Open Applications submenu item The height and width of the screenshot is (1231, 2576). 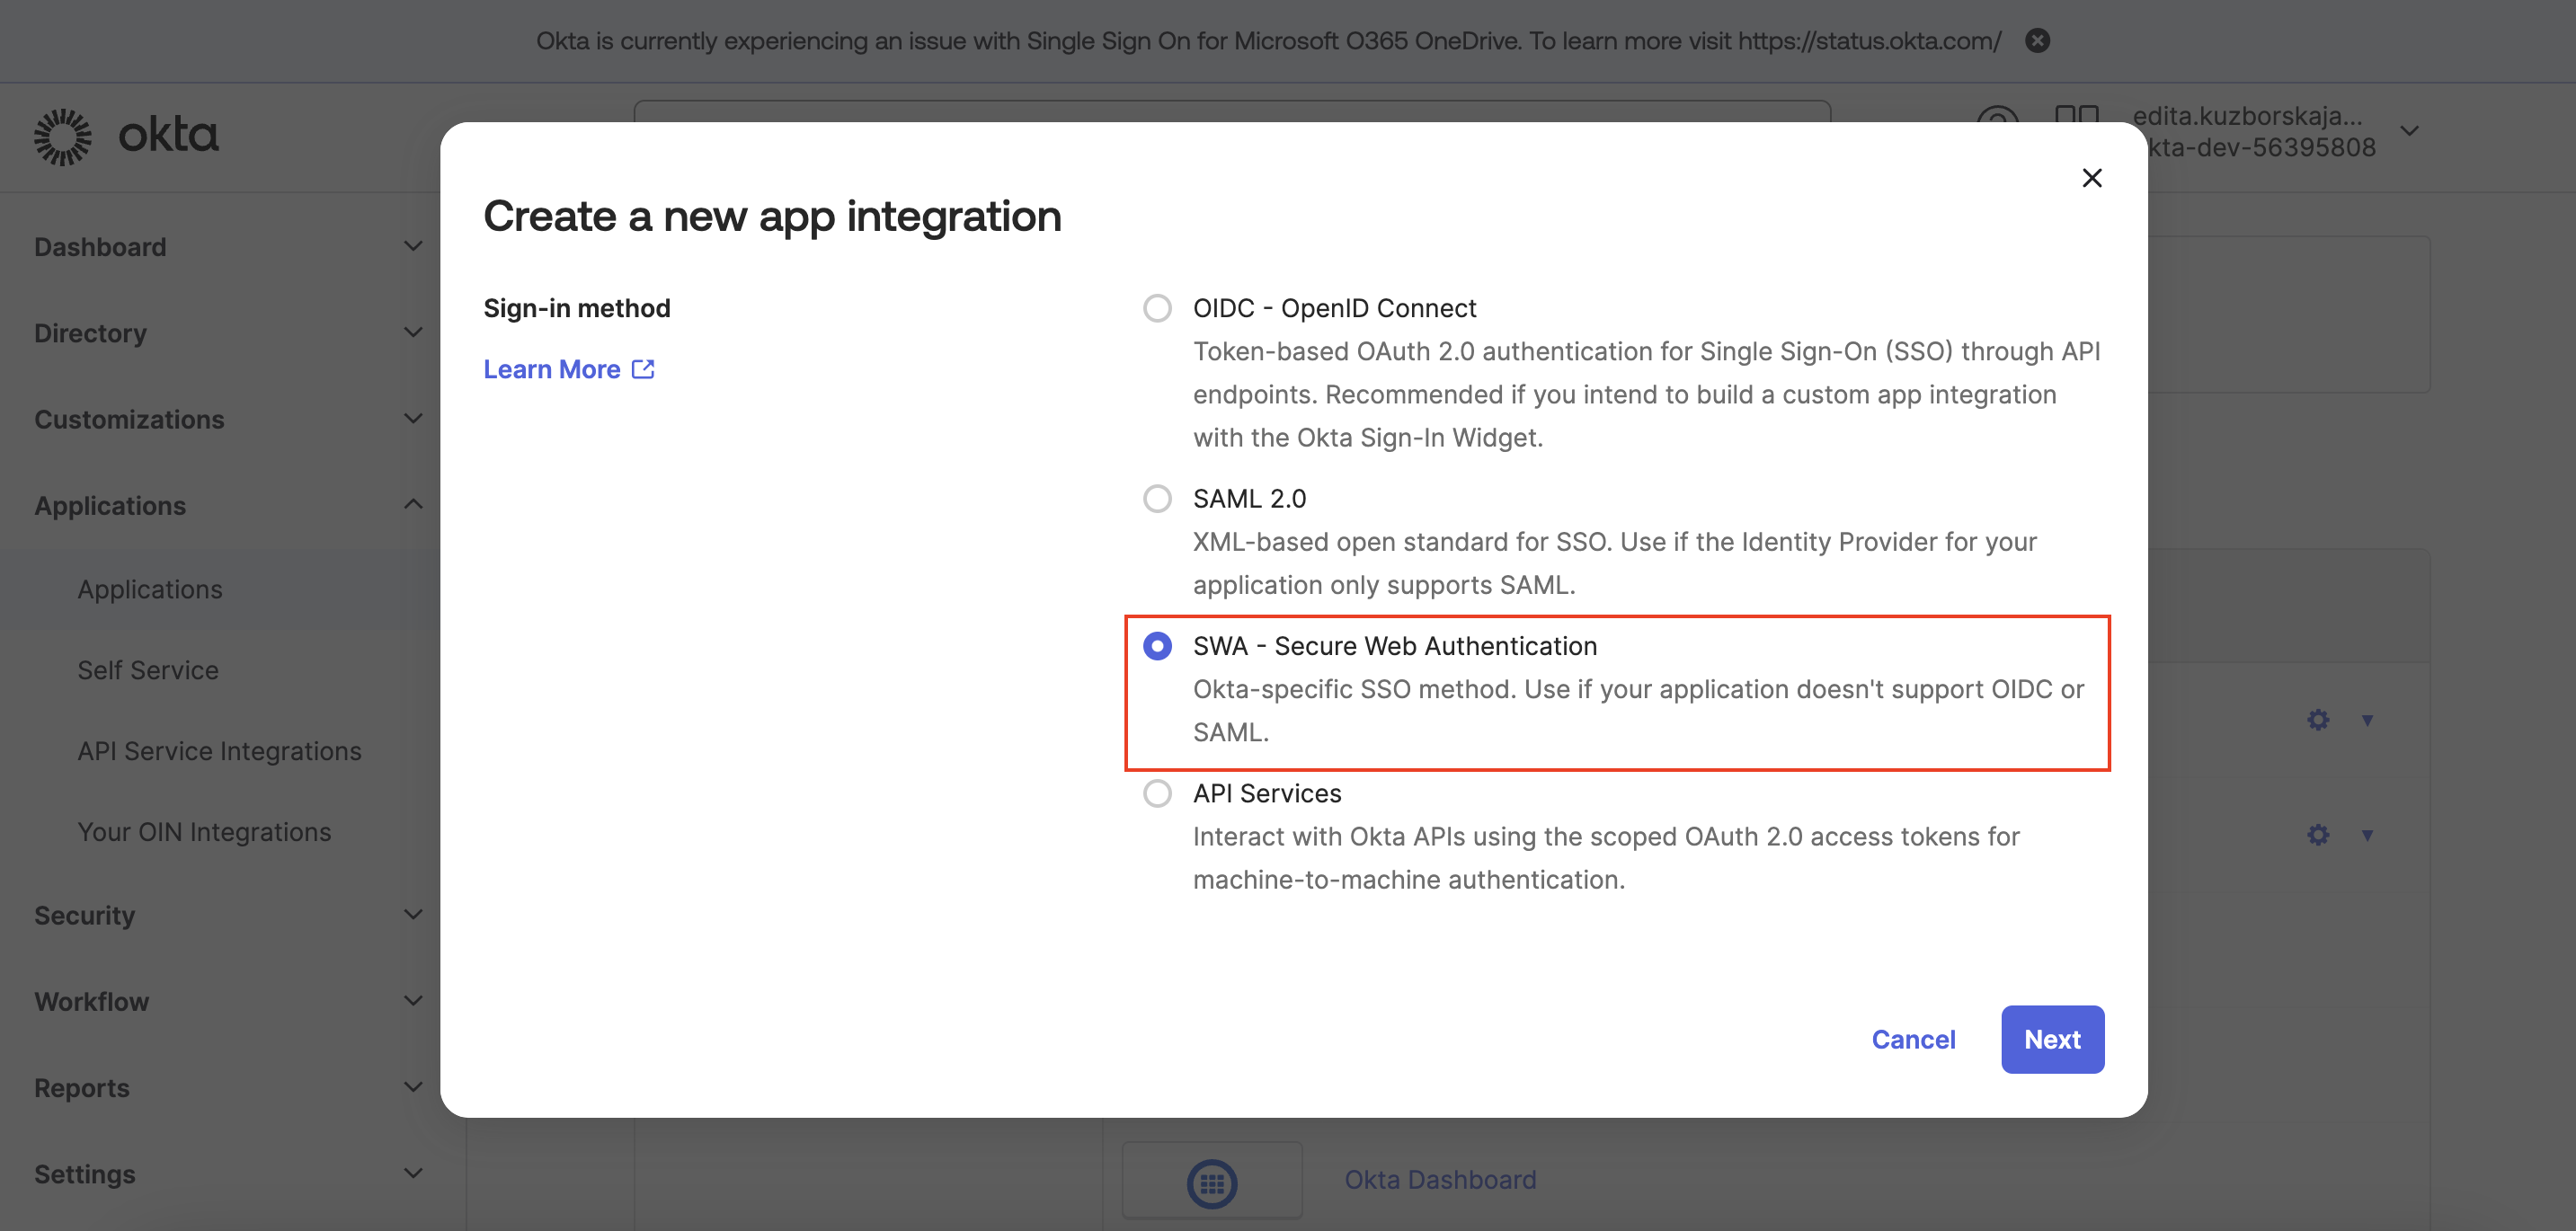(150, 589)
